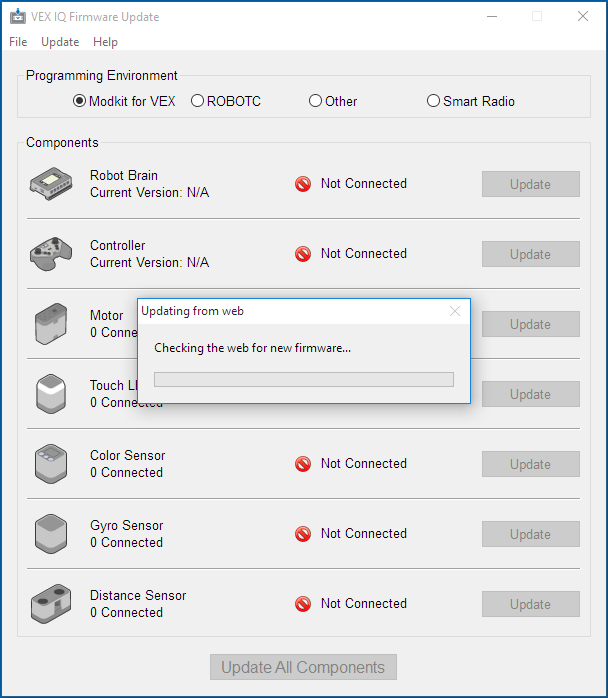Click the Gyro Sensor component icon
Viewport: 608px width, 698px height.
pos(51,534)
